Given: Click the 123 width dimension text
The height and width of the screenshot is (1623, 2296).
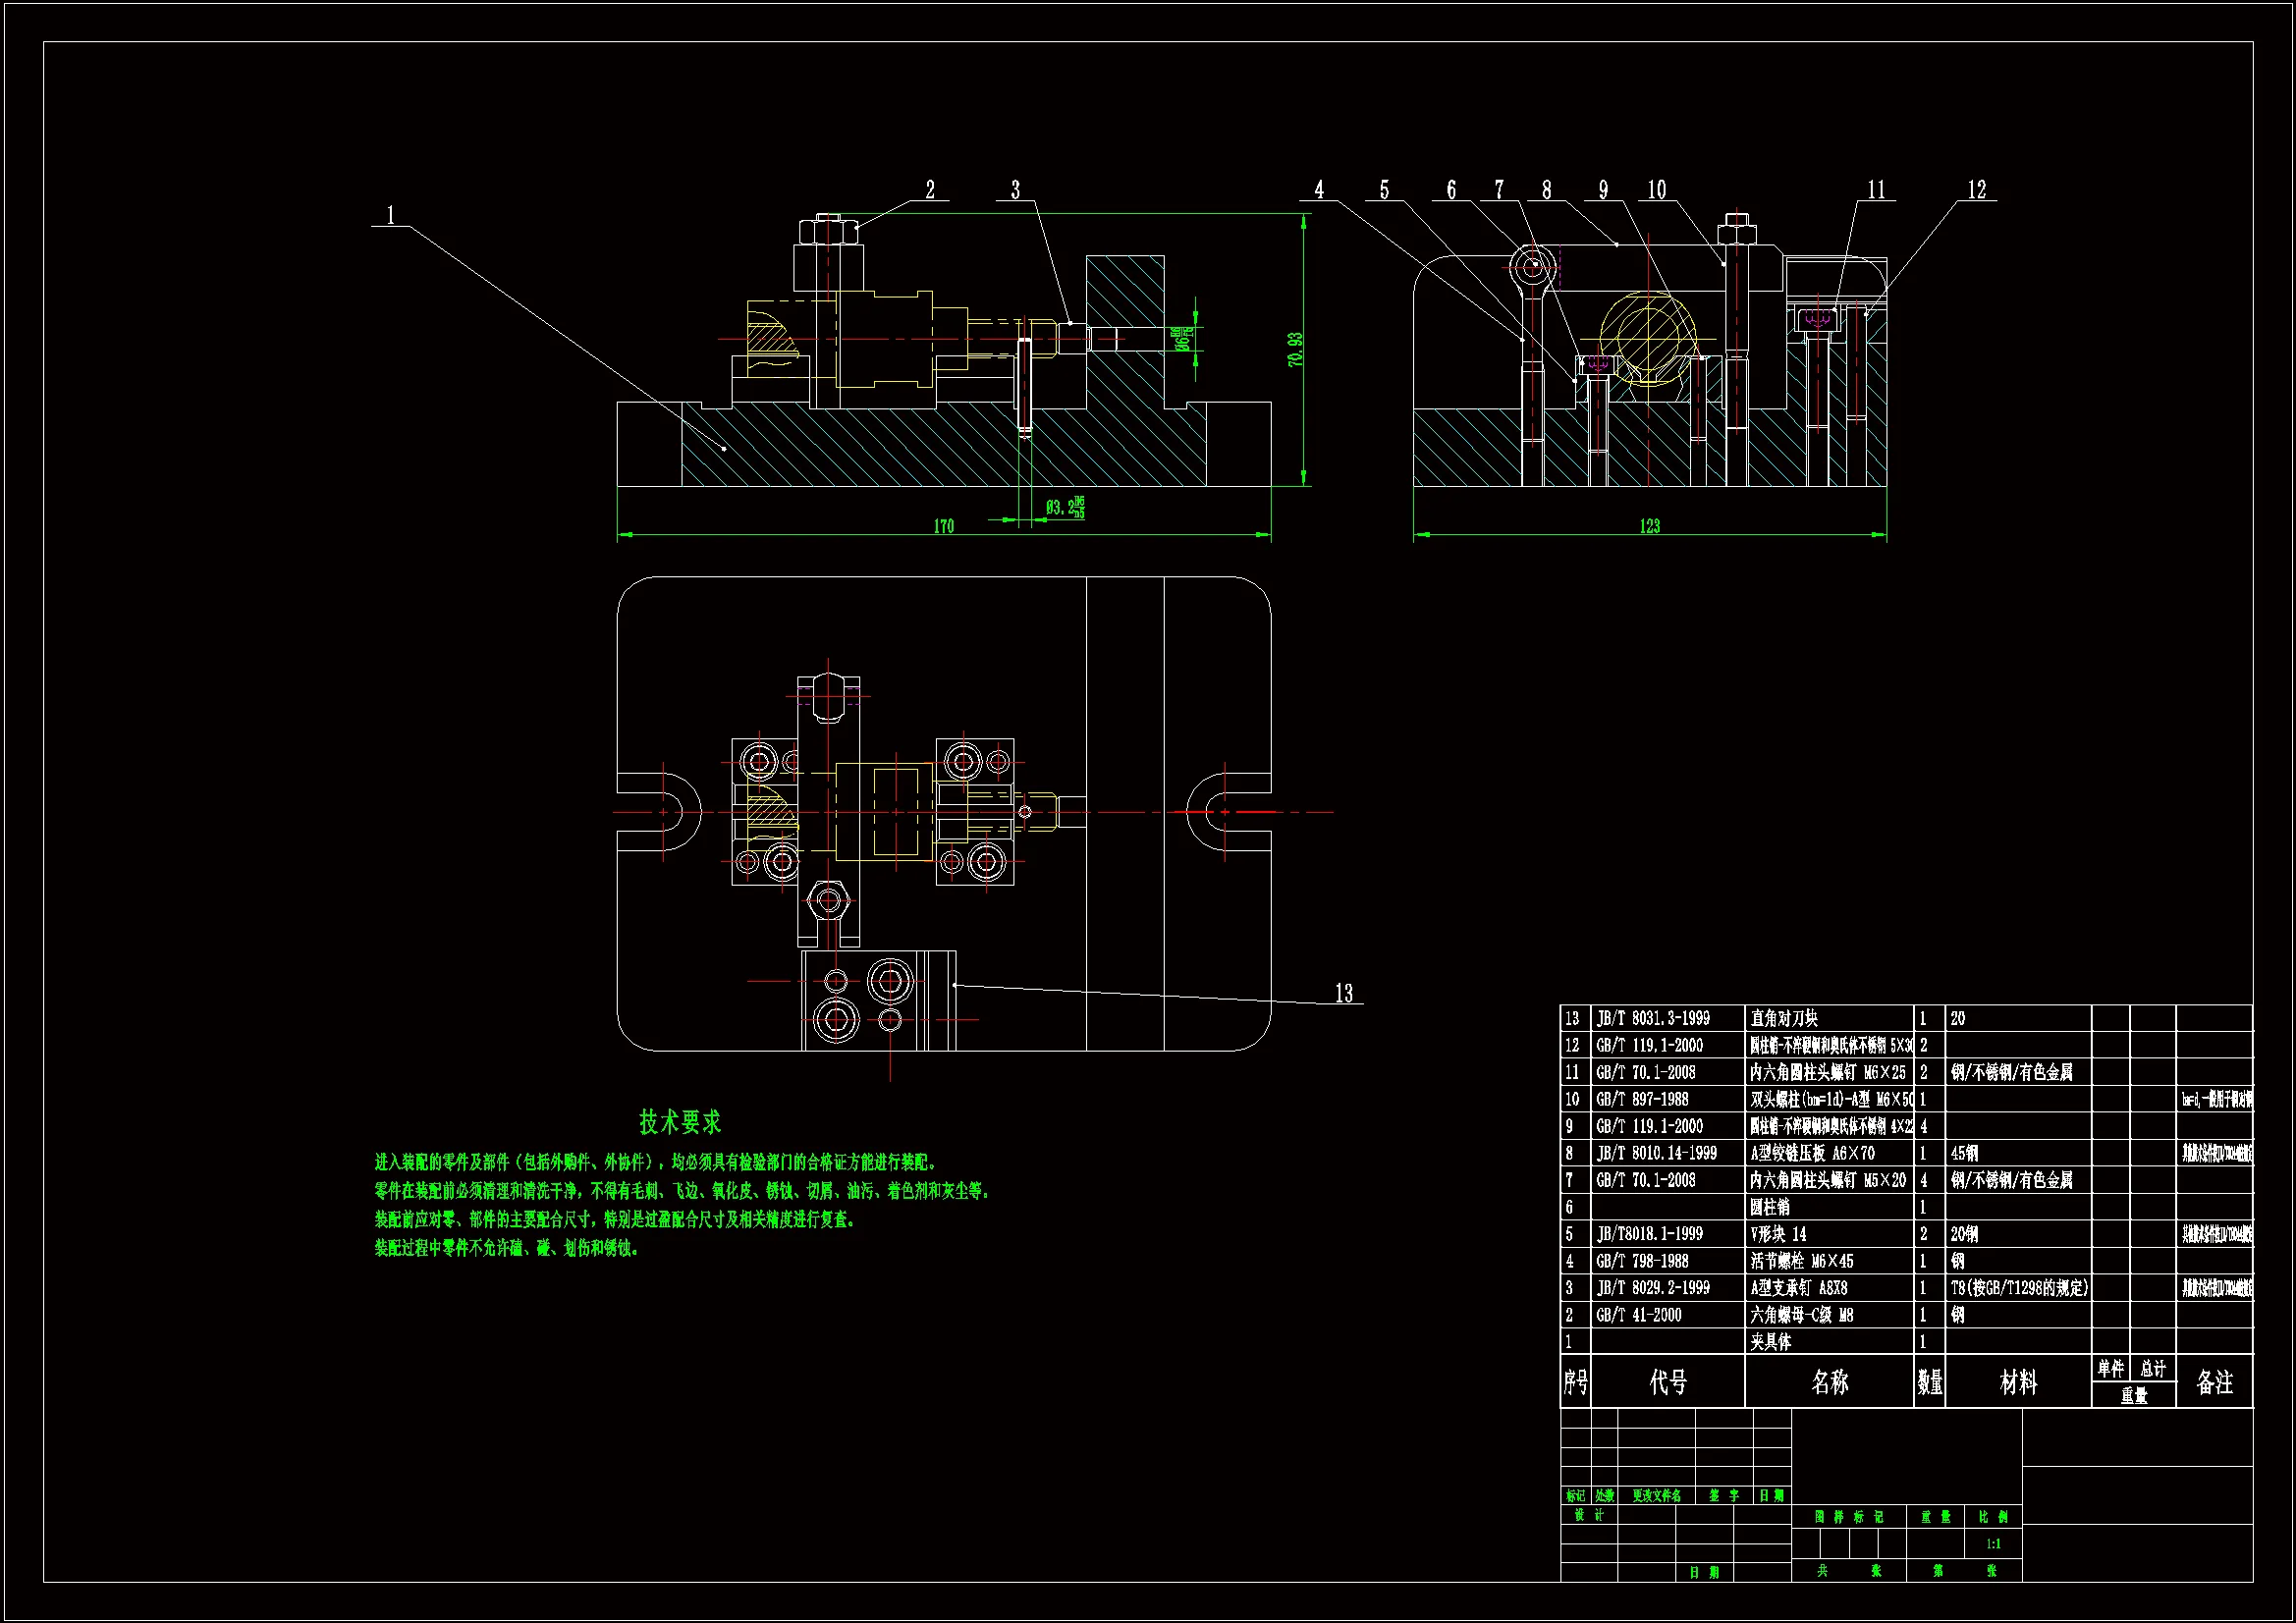Looking at the screenshot, I should 1649,526.
